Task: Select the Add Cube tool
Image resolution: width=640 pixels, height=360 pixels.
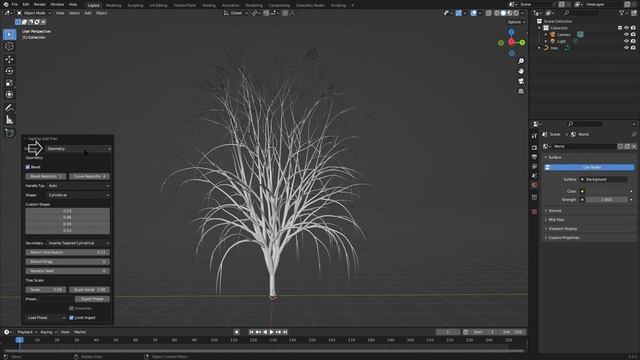Action: point(9,133)
